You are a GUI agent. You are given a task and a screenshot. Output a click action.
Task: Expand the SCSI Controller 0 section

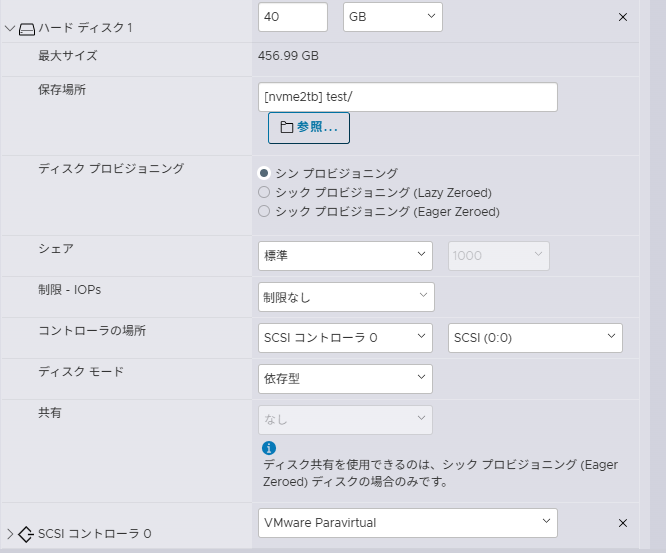pos(10,534)
